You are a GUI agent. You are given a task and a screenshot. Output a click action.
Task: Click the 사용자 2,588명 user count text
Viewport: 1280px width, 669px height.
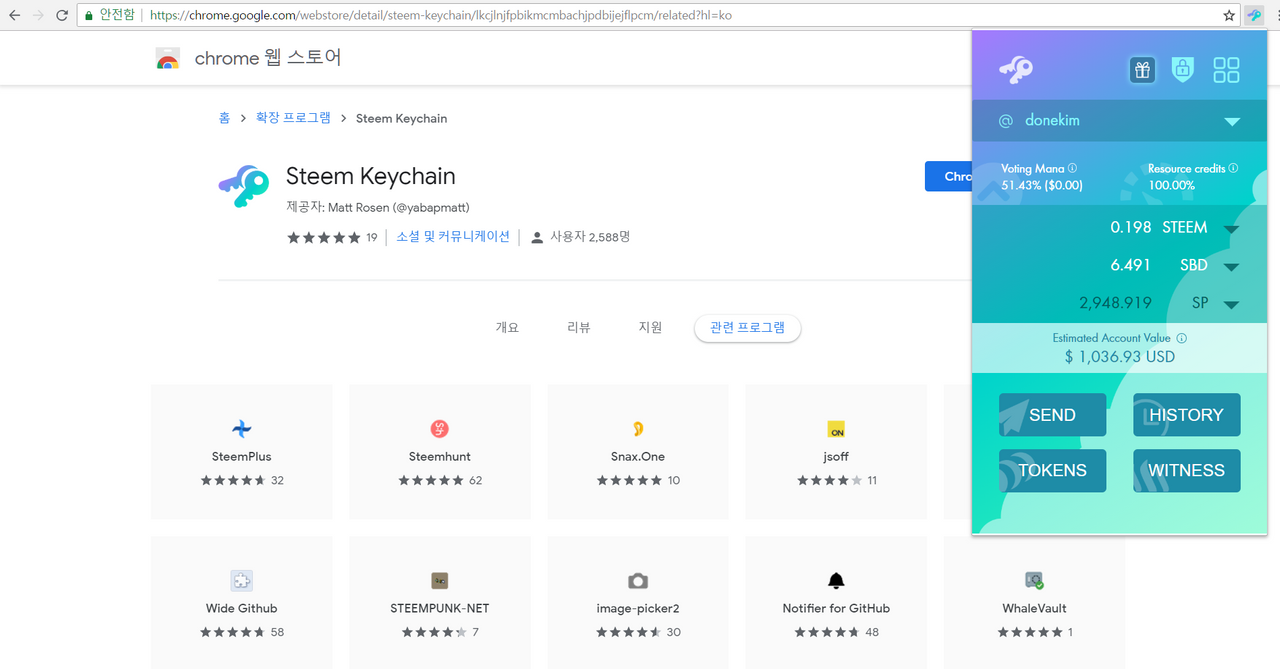pyautogui.click(x=590, y=237)
